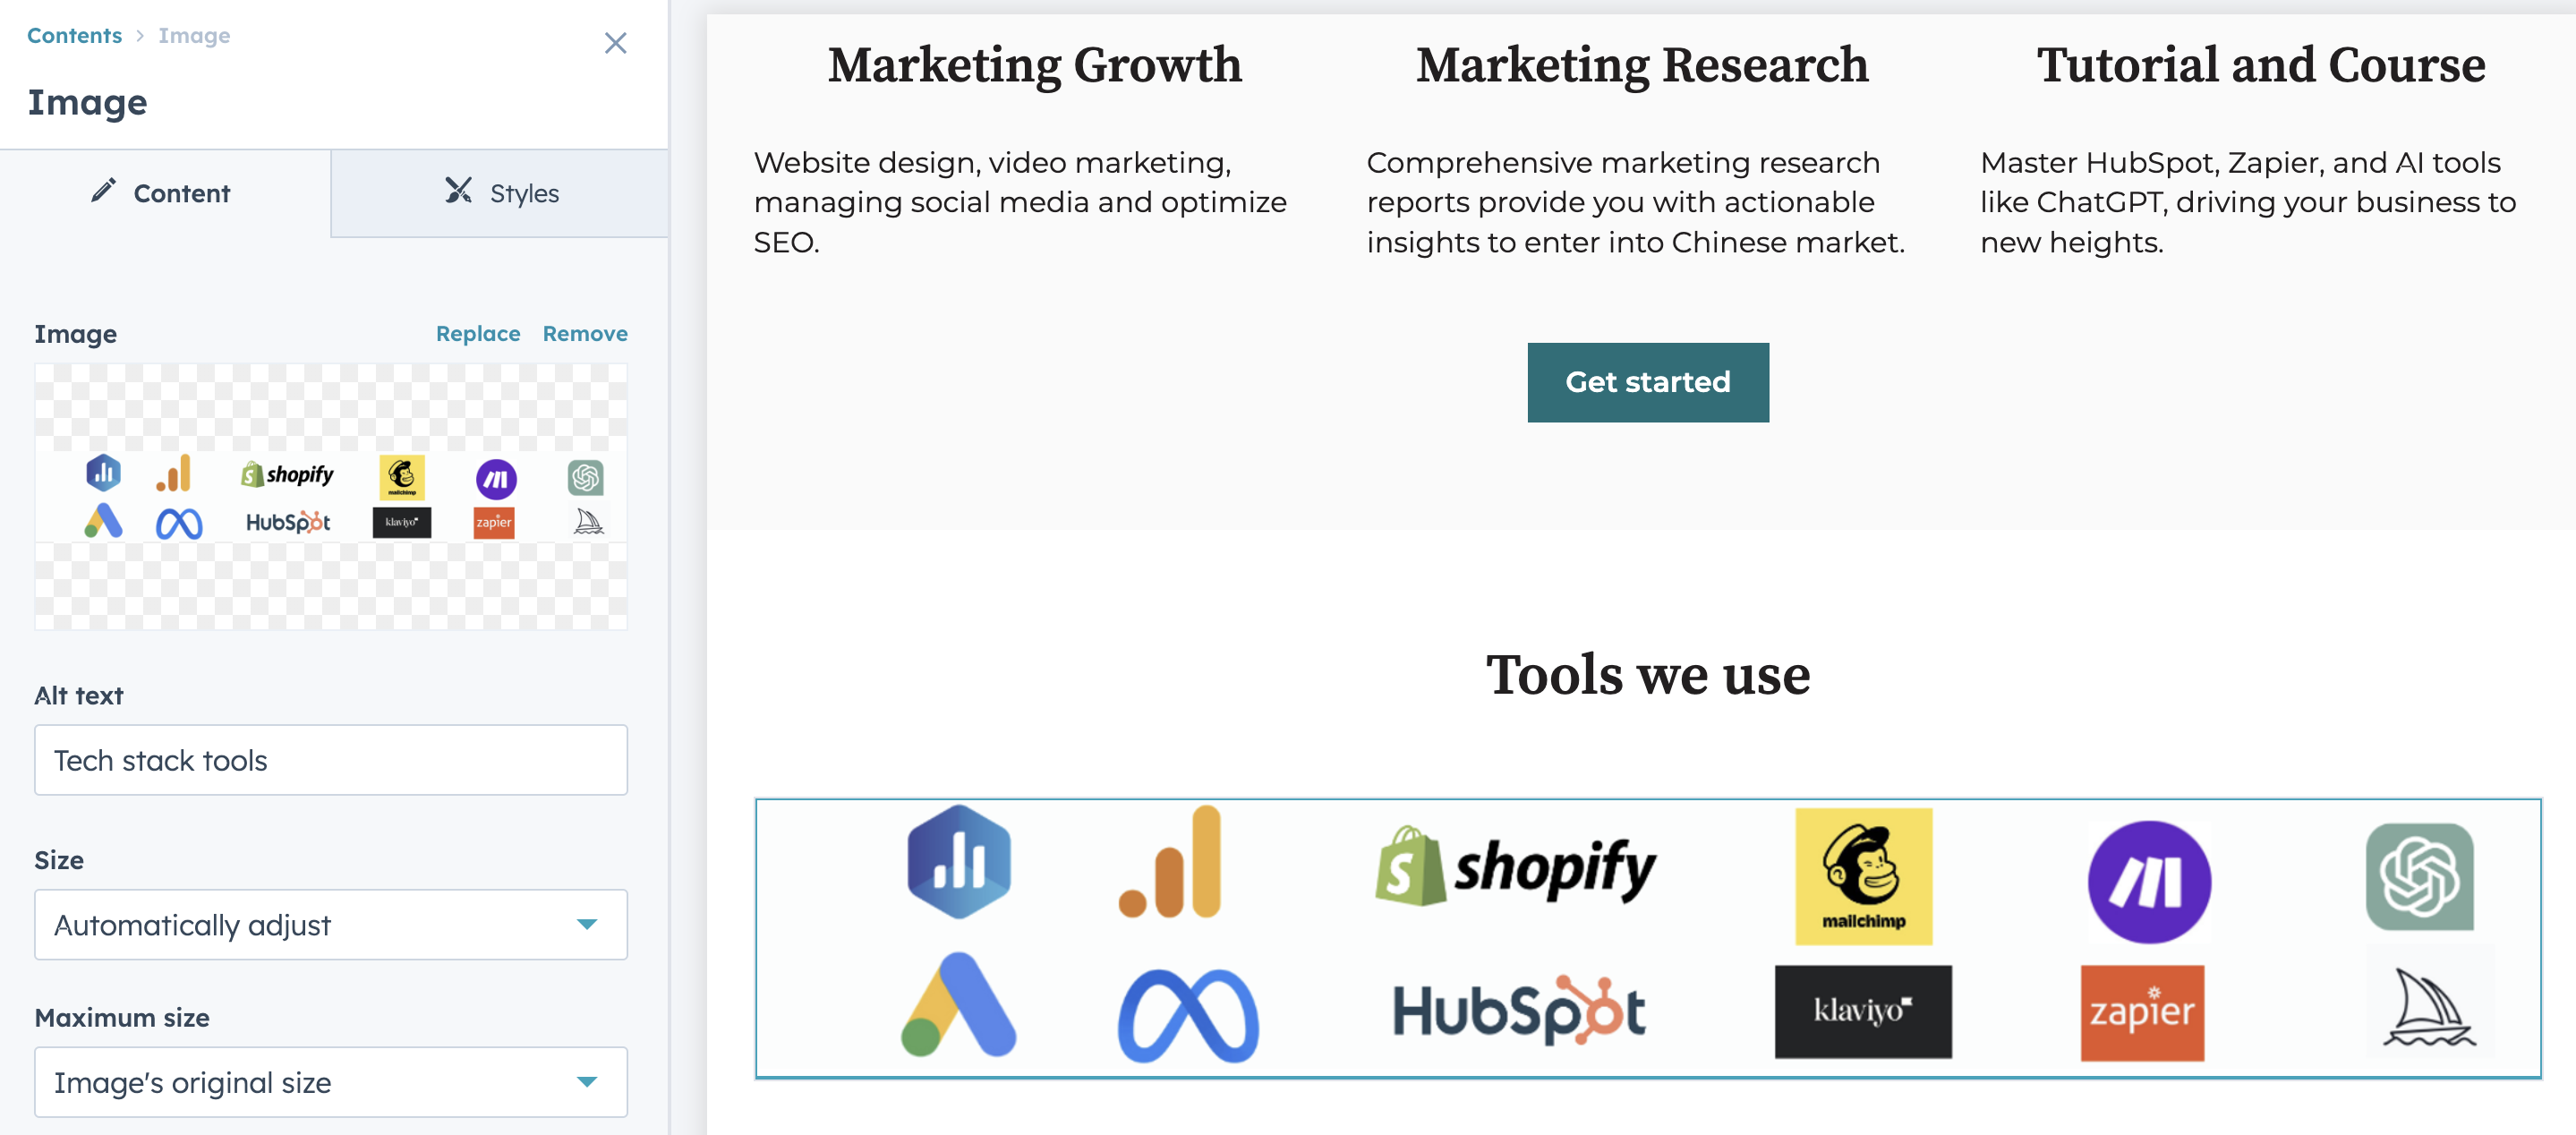The height and width of the screenshot is (1135, 2576).
Task: Click into the Alt text input field
Action: (x=331, y=759)
